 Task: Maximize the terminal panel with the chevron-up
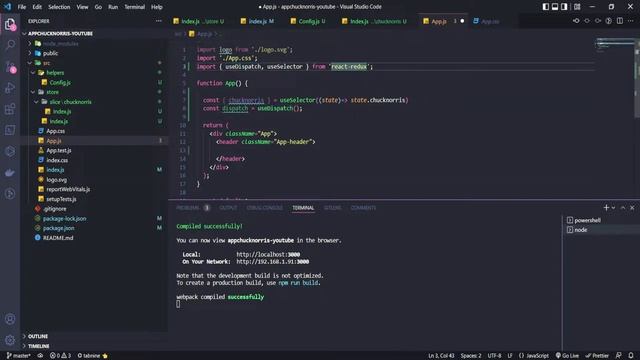(x=623, y=208)
